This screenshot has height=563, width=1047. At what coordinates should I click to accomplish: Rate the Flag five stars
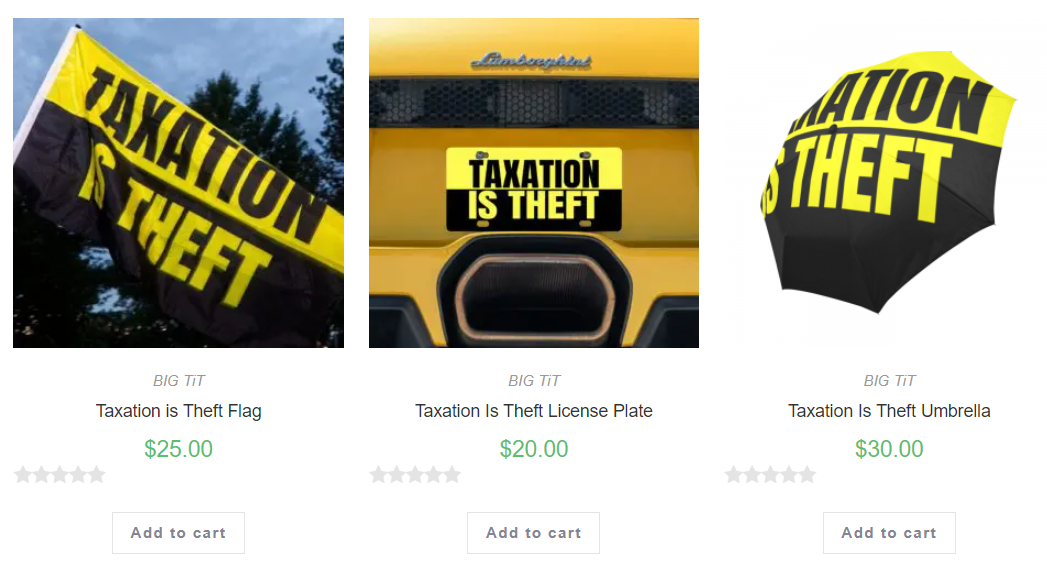pyautogui.click(x=97, y=475)
